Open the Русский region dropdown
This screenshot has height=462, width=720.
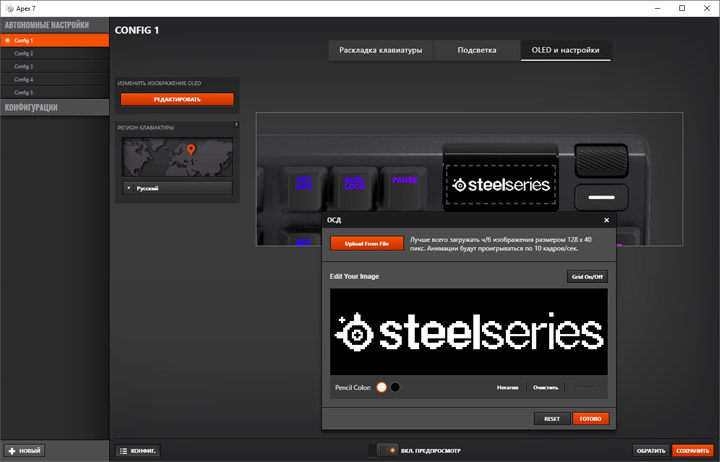(177, 188)
